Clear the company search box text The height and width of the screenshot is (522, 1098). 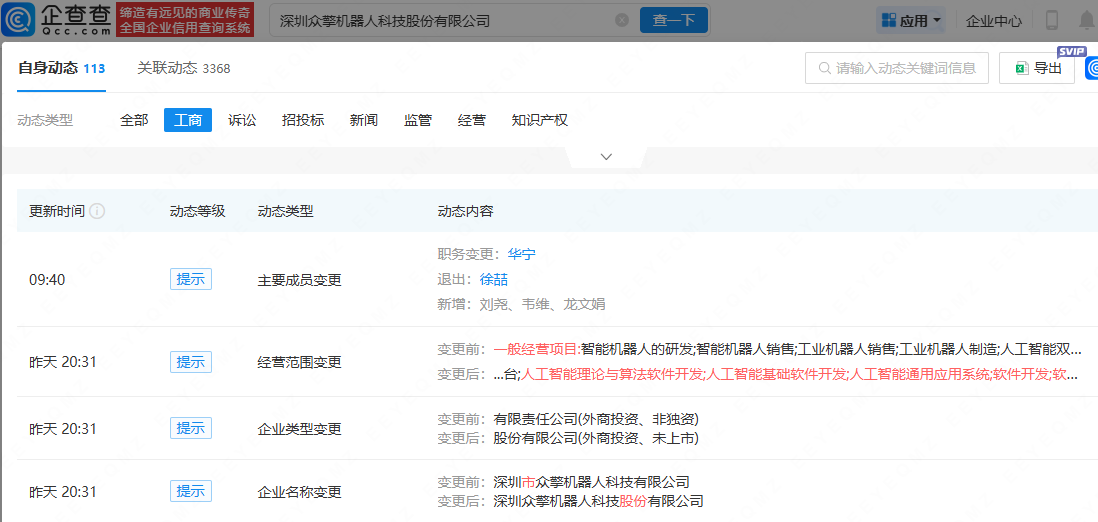click(x=622, y=20)
